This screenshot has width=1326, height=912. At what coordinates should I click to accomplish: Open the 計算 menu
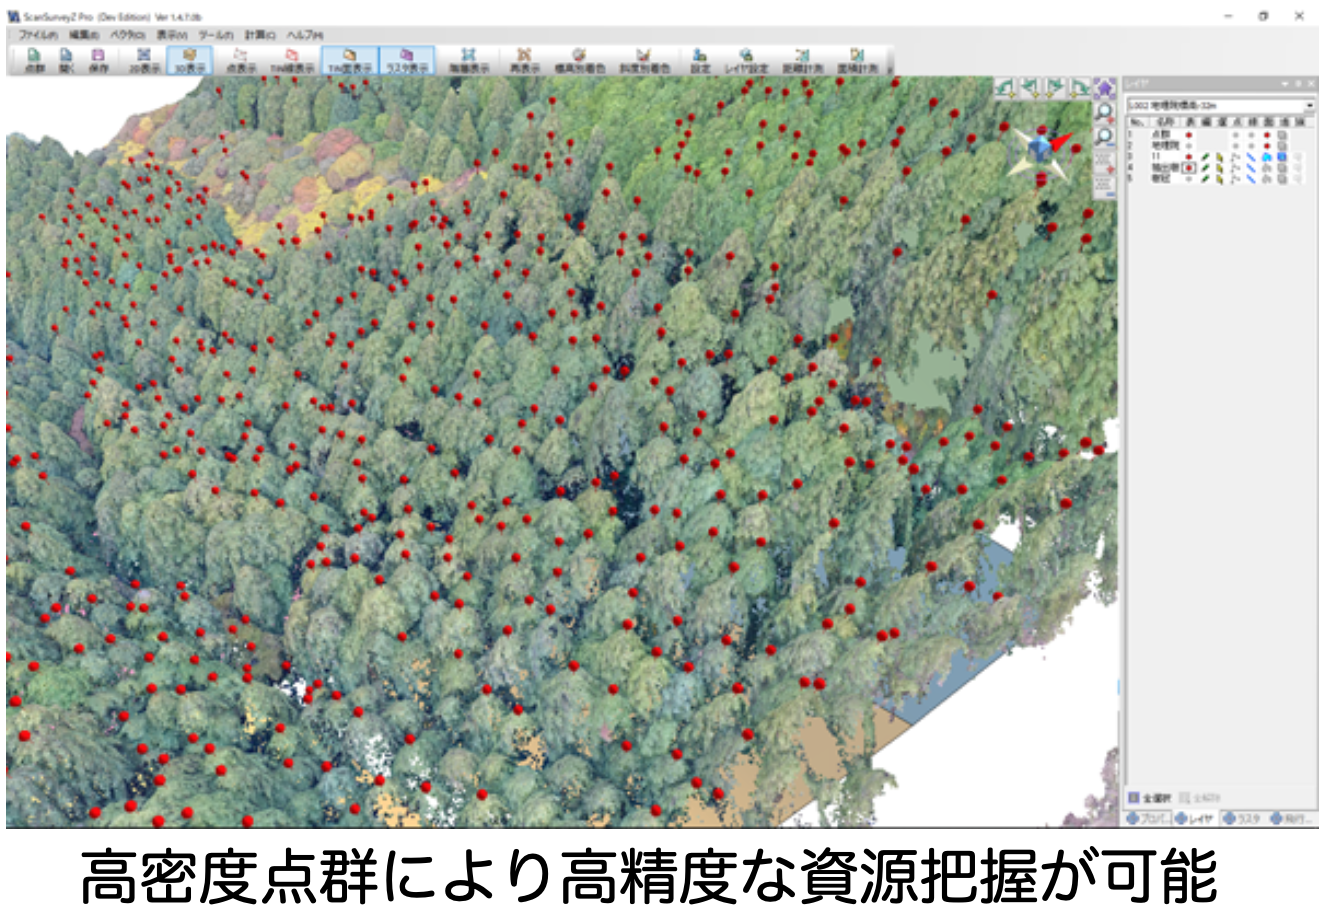260,34
